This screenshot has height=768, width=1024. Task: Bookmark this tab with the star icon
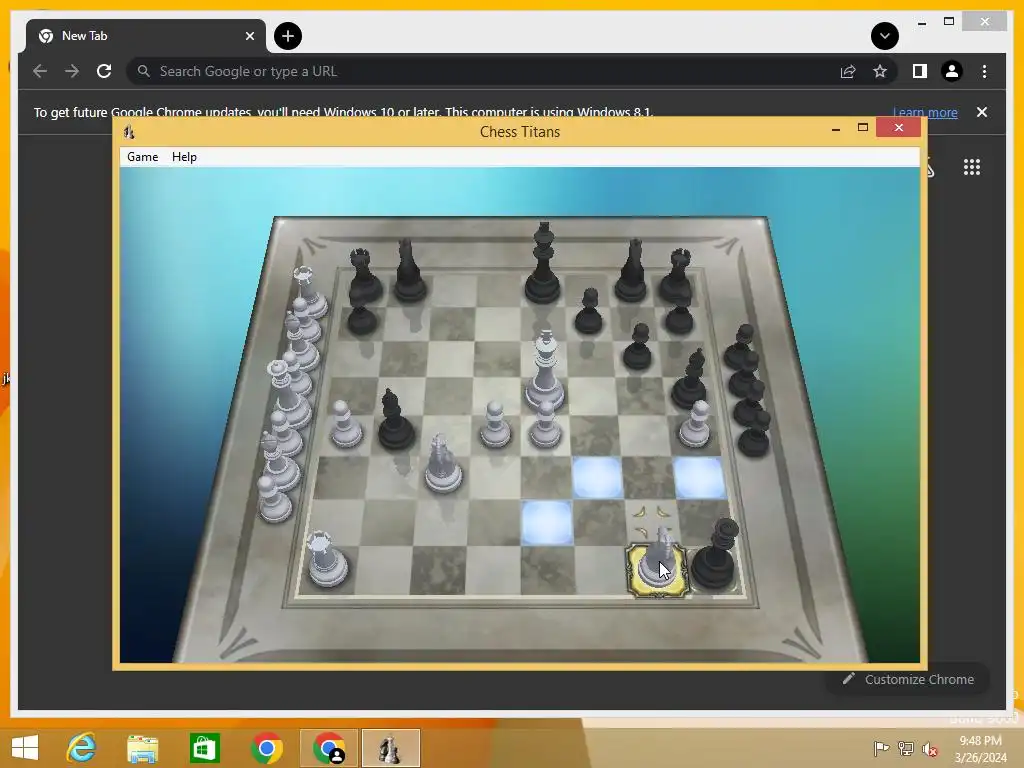[880, 71]
